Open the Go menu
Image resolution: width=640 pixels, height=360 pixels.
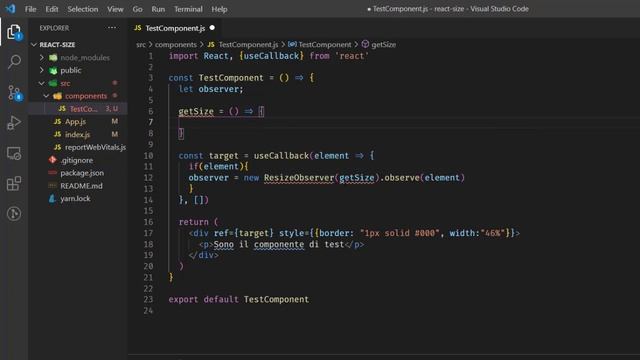click(x=138, y=9)
